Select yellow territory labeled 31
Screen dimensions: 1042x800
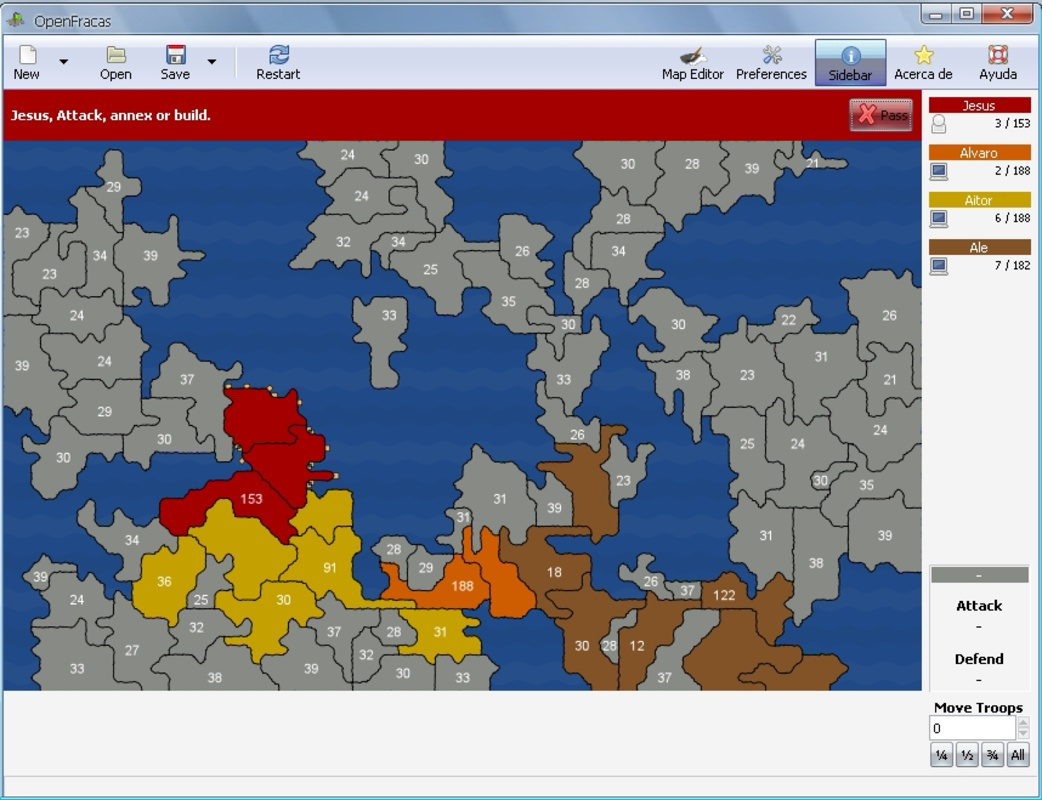(440, 632)
